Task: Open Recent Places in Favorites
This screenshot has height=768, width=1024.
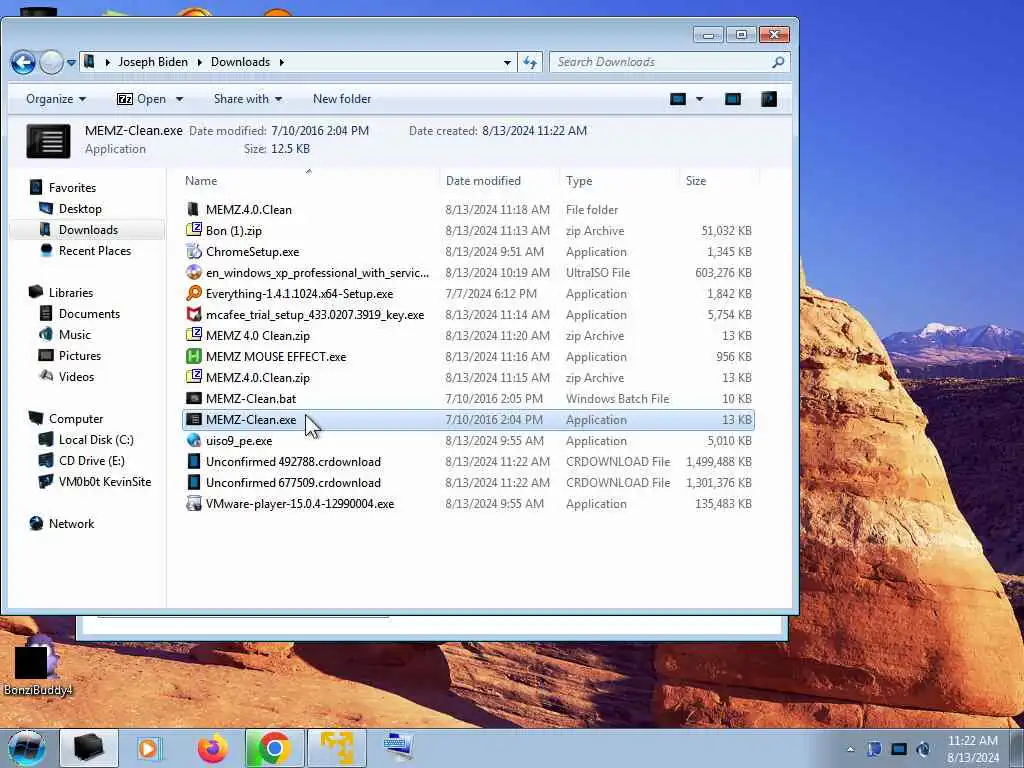Action: 95,250
